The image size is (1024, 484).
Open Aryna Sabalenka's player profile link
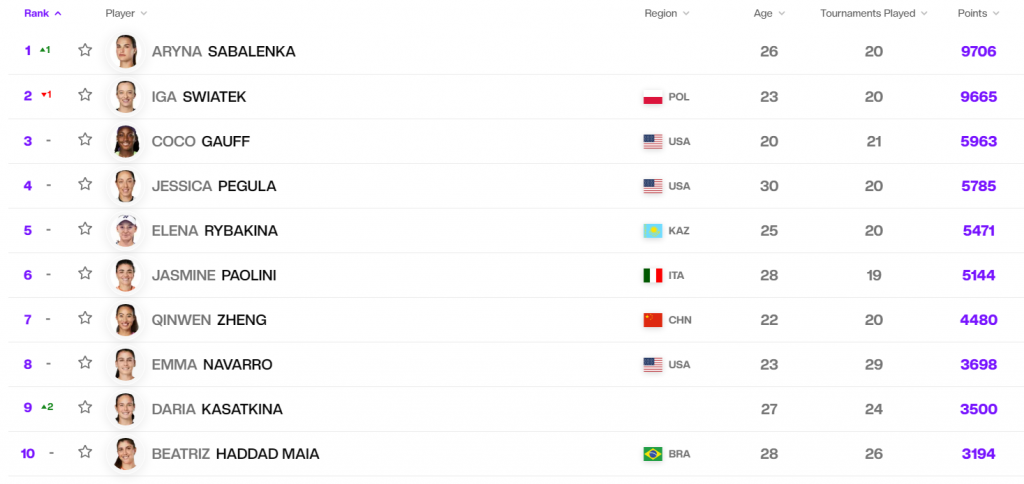(x=223, y=51)
